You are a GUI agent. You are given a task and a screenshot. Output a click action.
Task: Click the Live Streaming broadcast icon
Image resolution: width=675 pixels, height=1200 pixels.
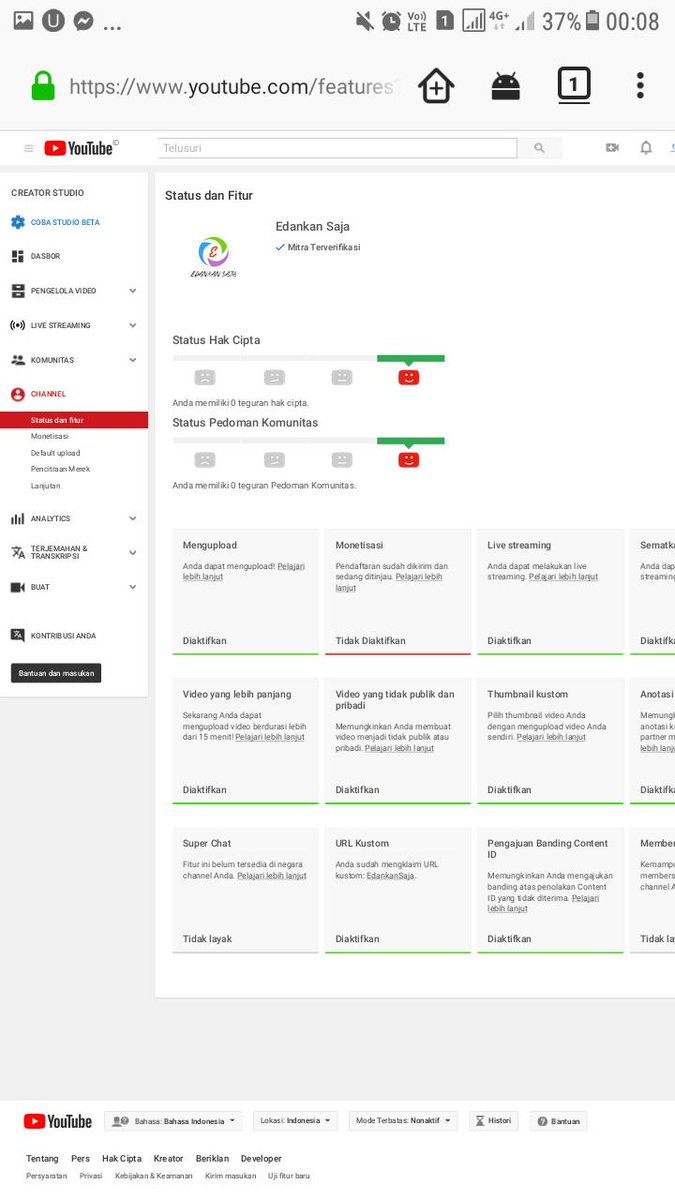[x=18, y=325]
